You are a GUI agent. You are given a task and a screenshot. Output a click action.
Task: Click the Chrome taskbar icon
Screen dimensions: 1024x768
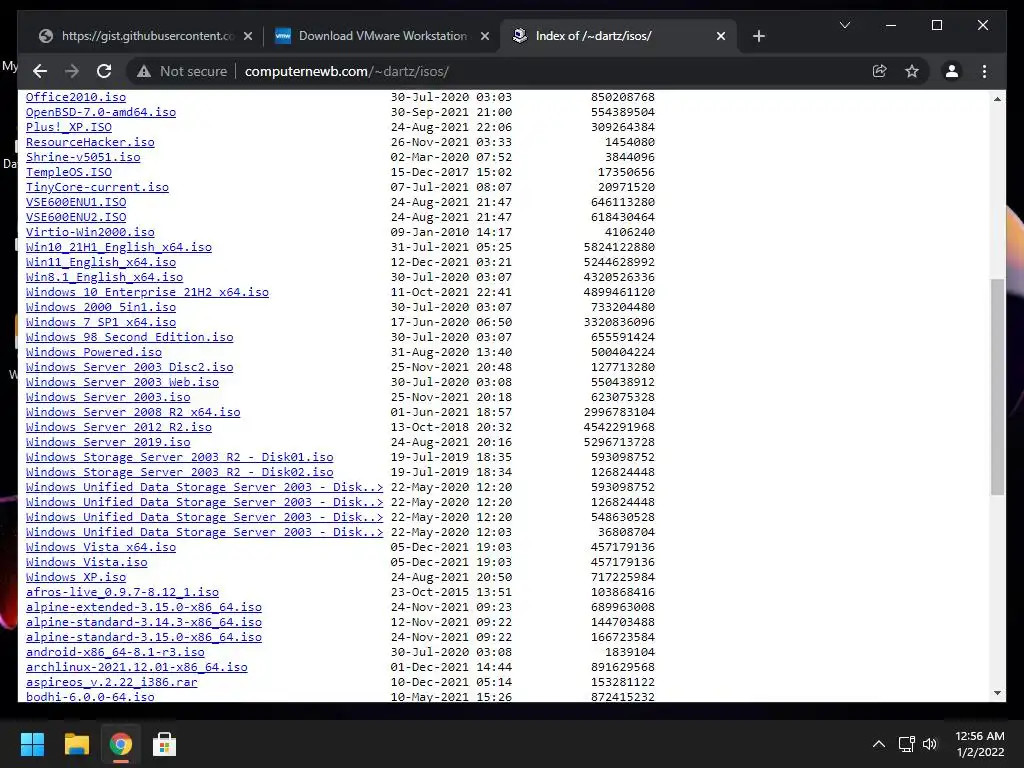pos(120,744)
